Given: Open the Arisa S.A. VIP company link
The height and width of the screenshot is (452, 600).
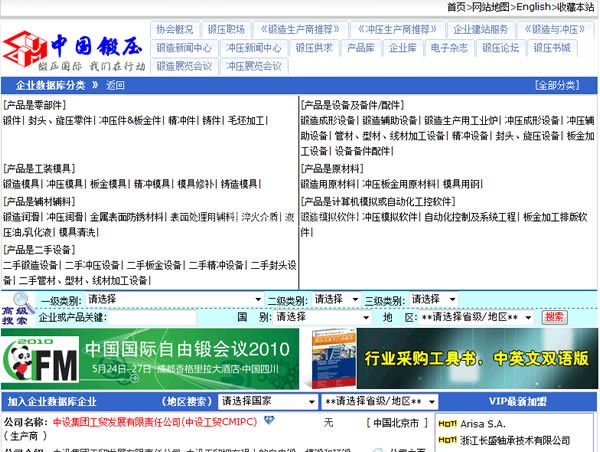Looking at the screenshot, I should [483, 424].
